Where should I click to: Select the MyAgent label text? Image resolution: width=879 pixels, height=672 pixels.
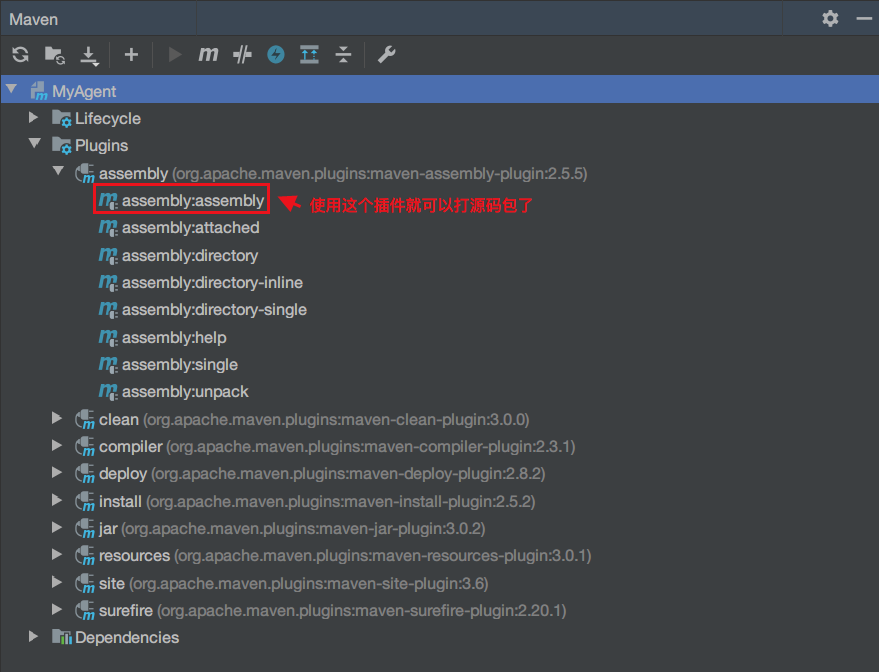(84, 91)
